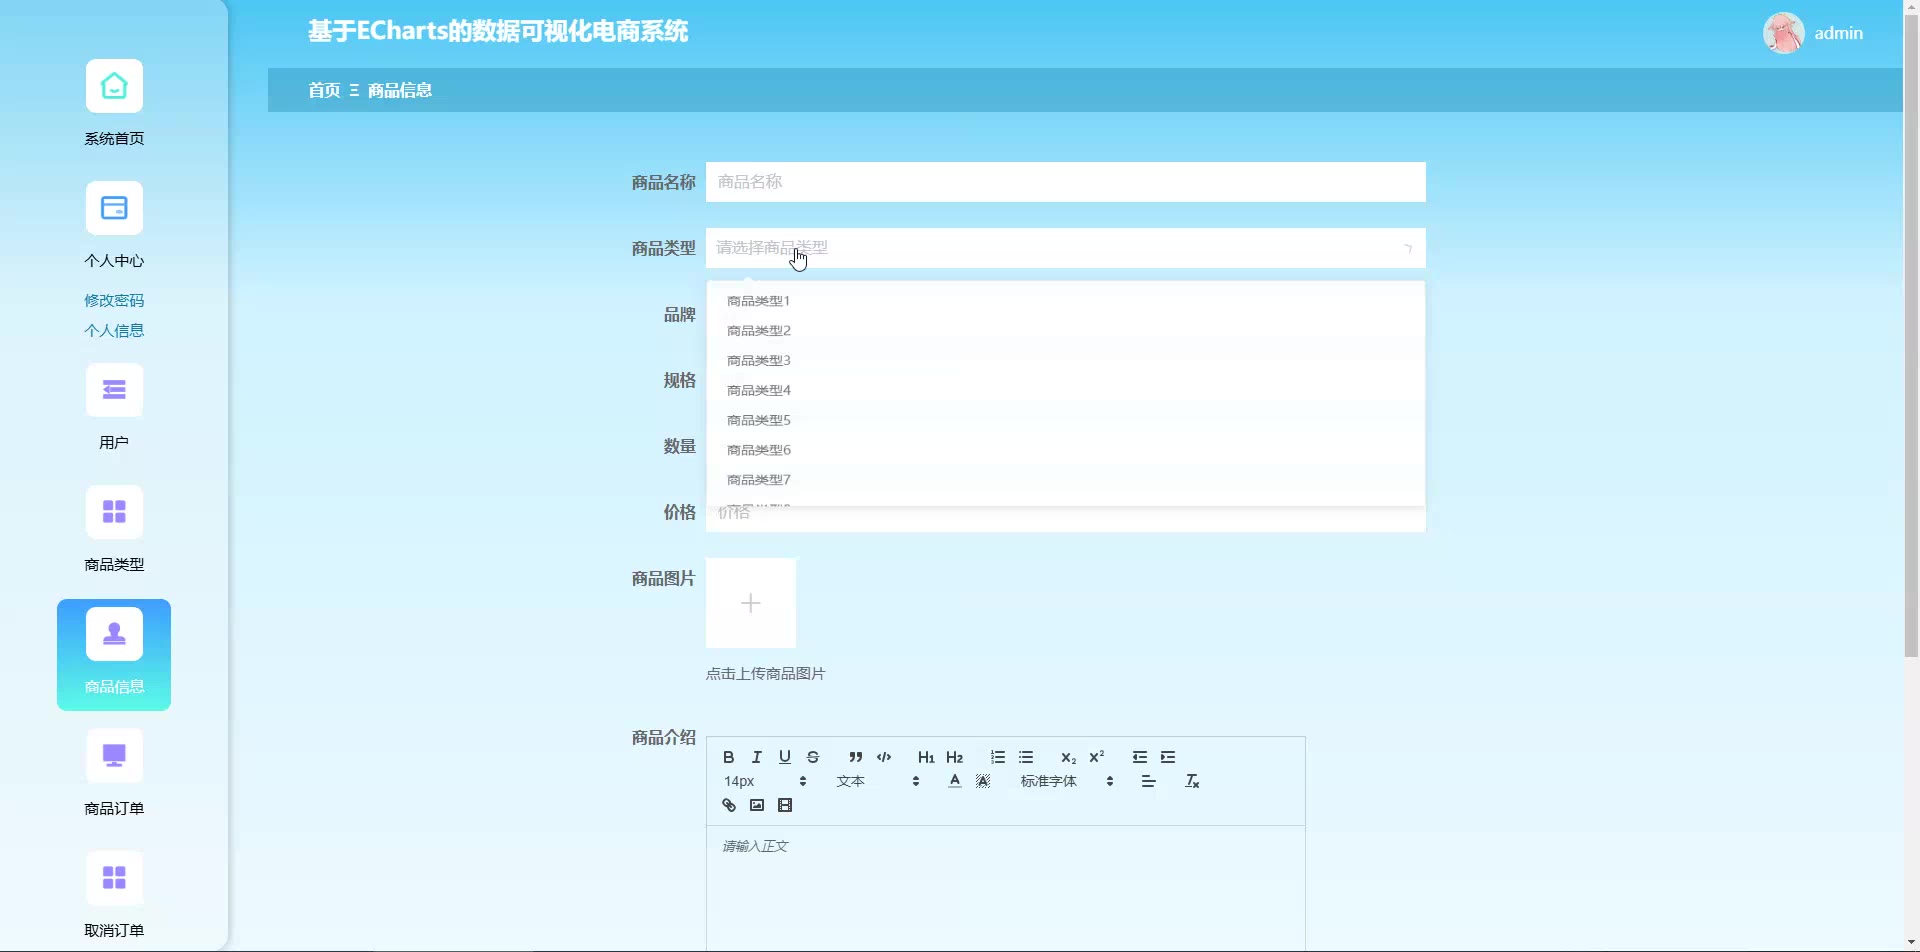The height and width of the screenshot is (952, 1920).
Task: Click the plus box to upload 商品图片
Action: coord(751,603)
